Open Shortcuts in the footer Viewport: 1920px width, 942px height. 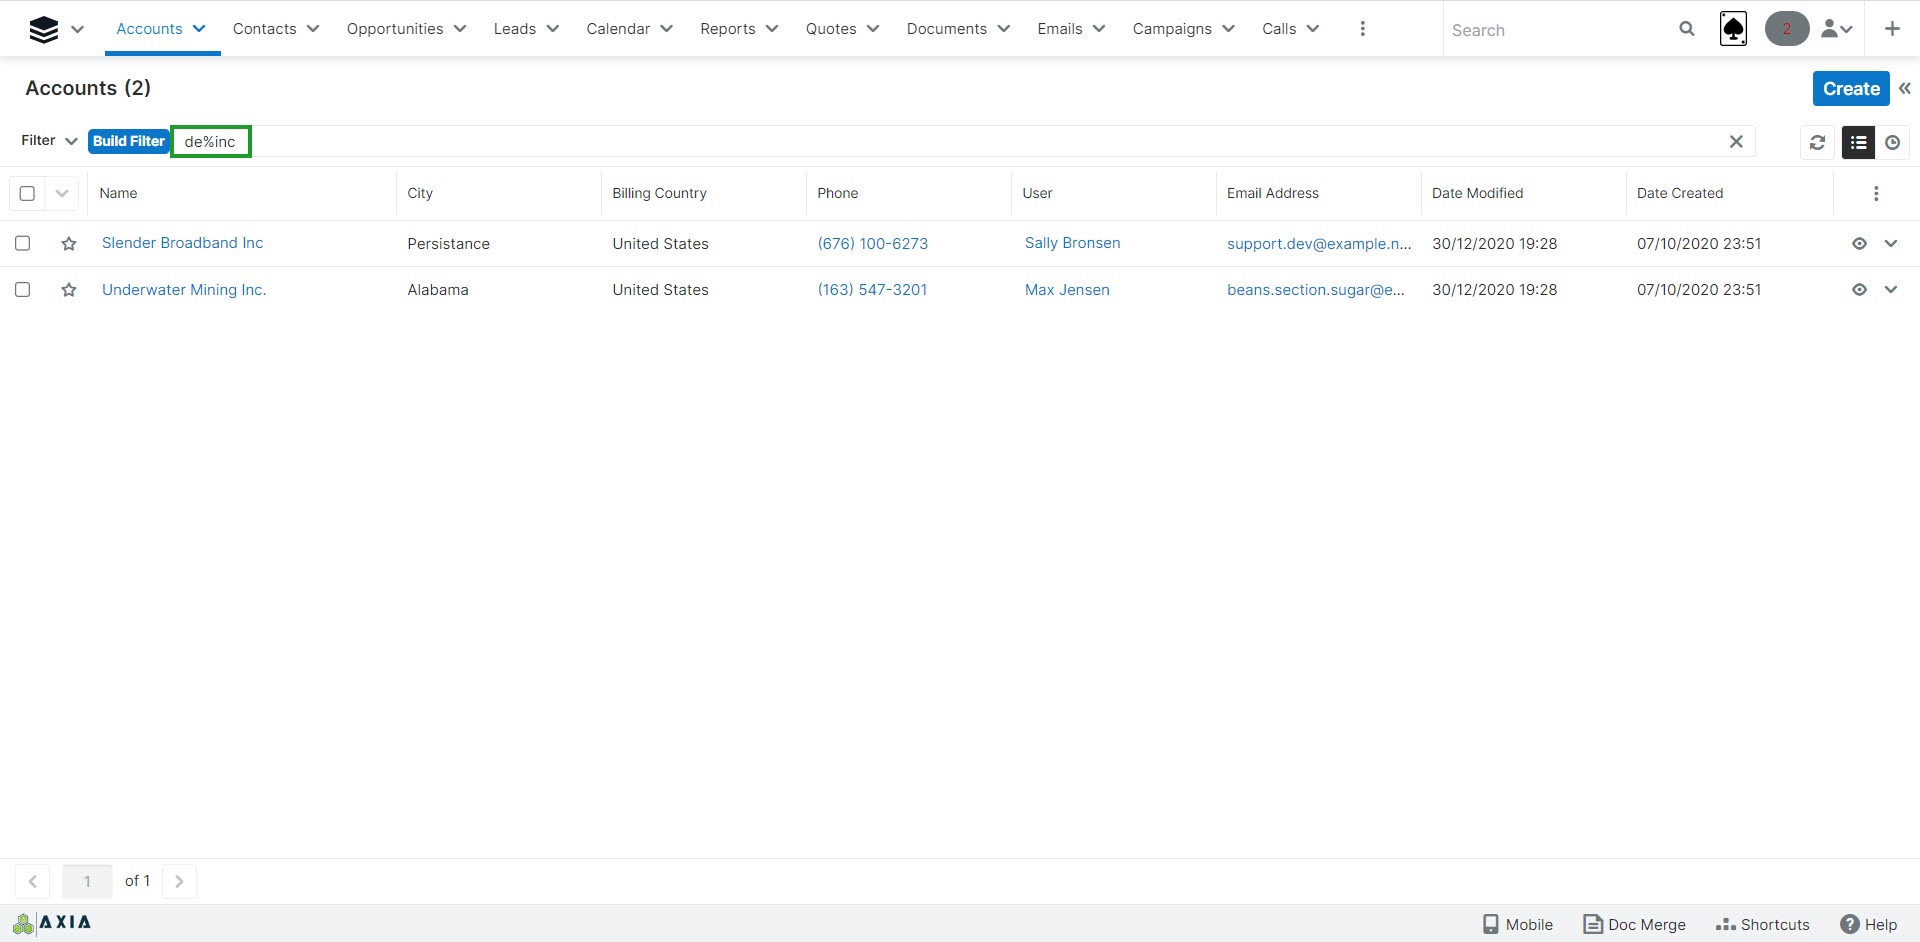[x=1762, y=924]
